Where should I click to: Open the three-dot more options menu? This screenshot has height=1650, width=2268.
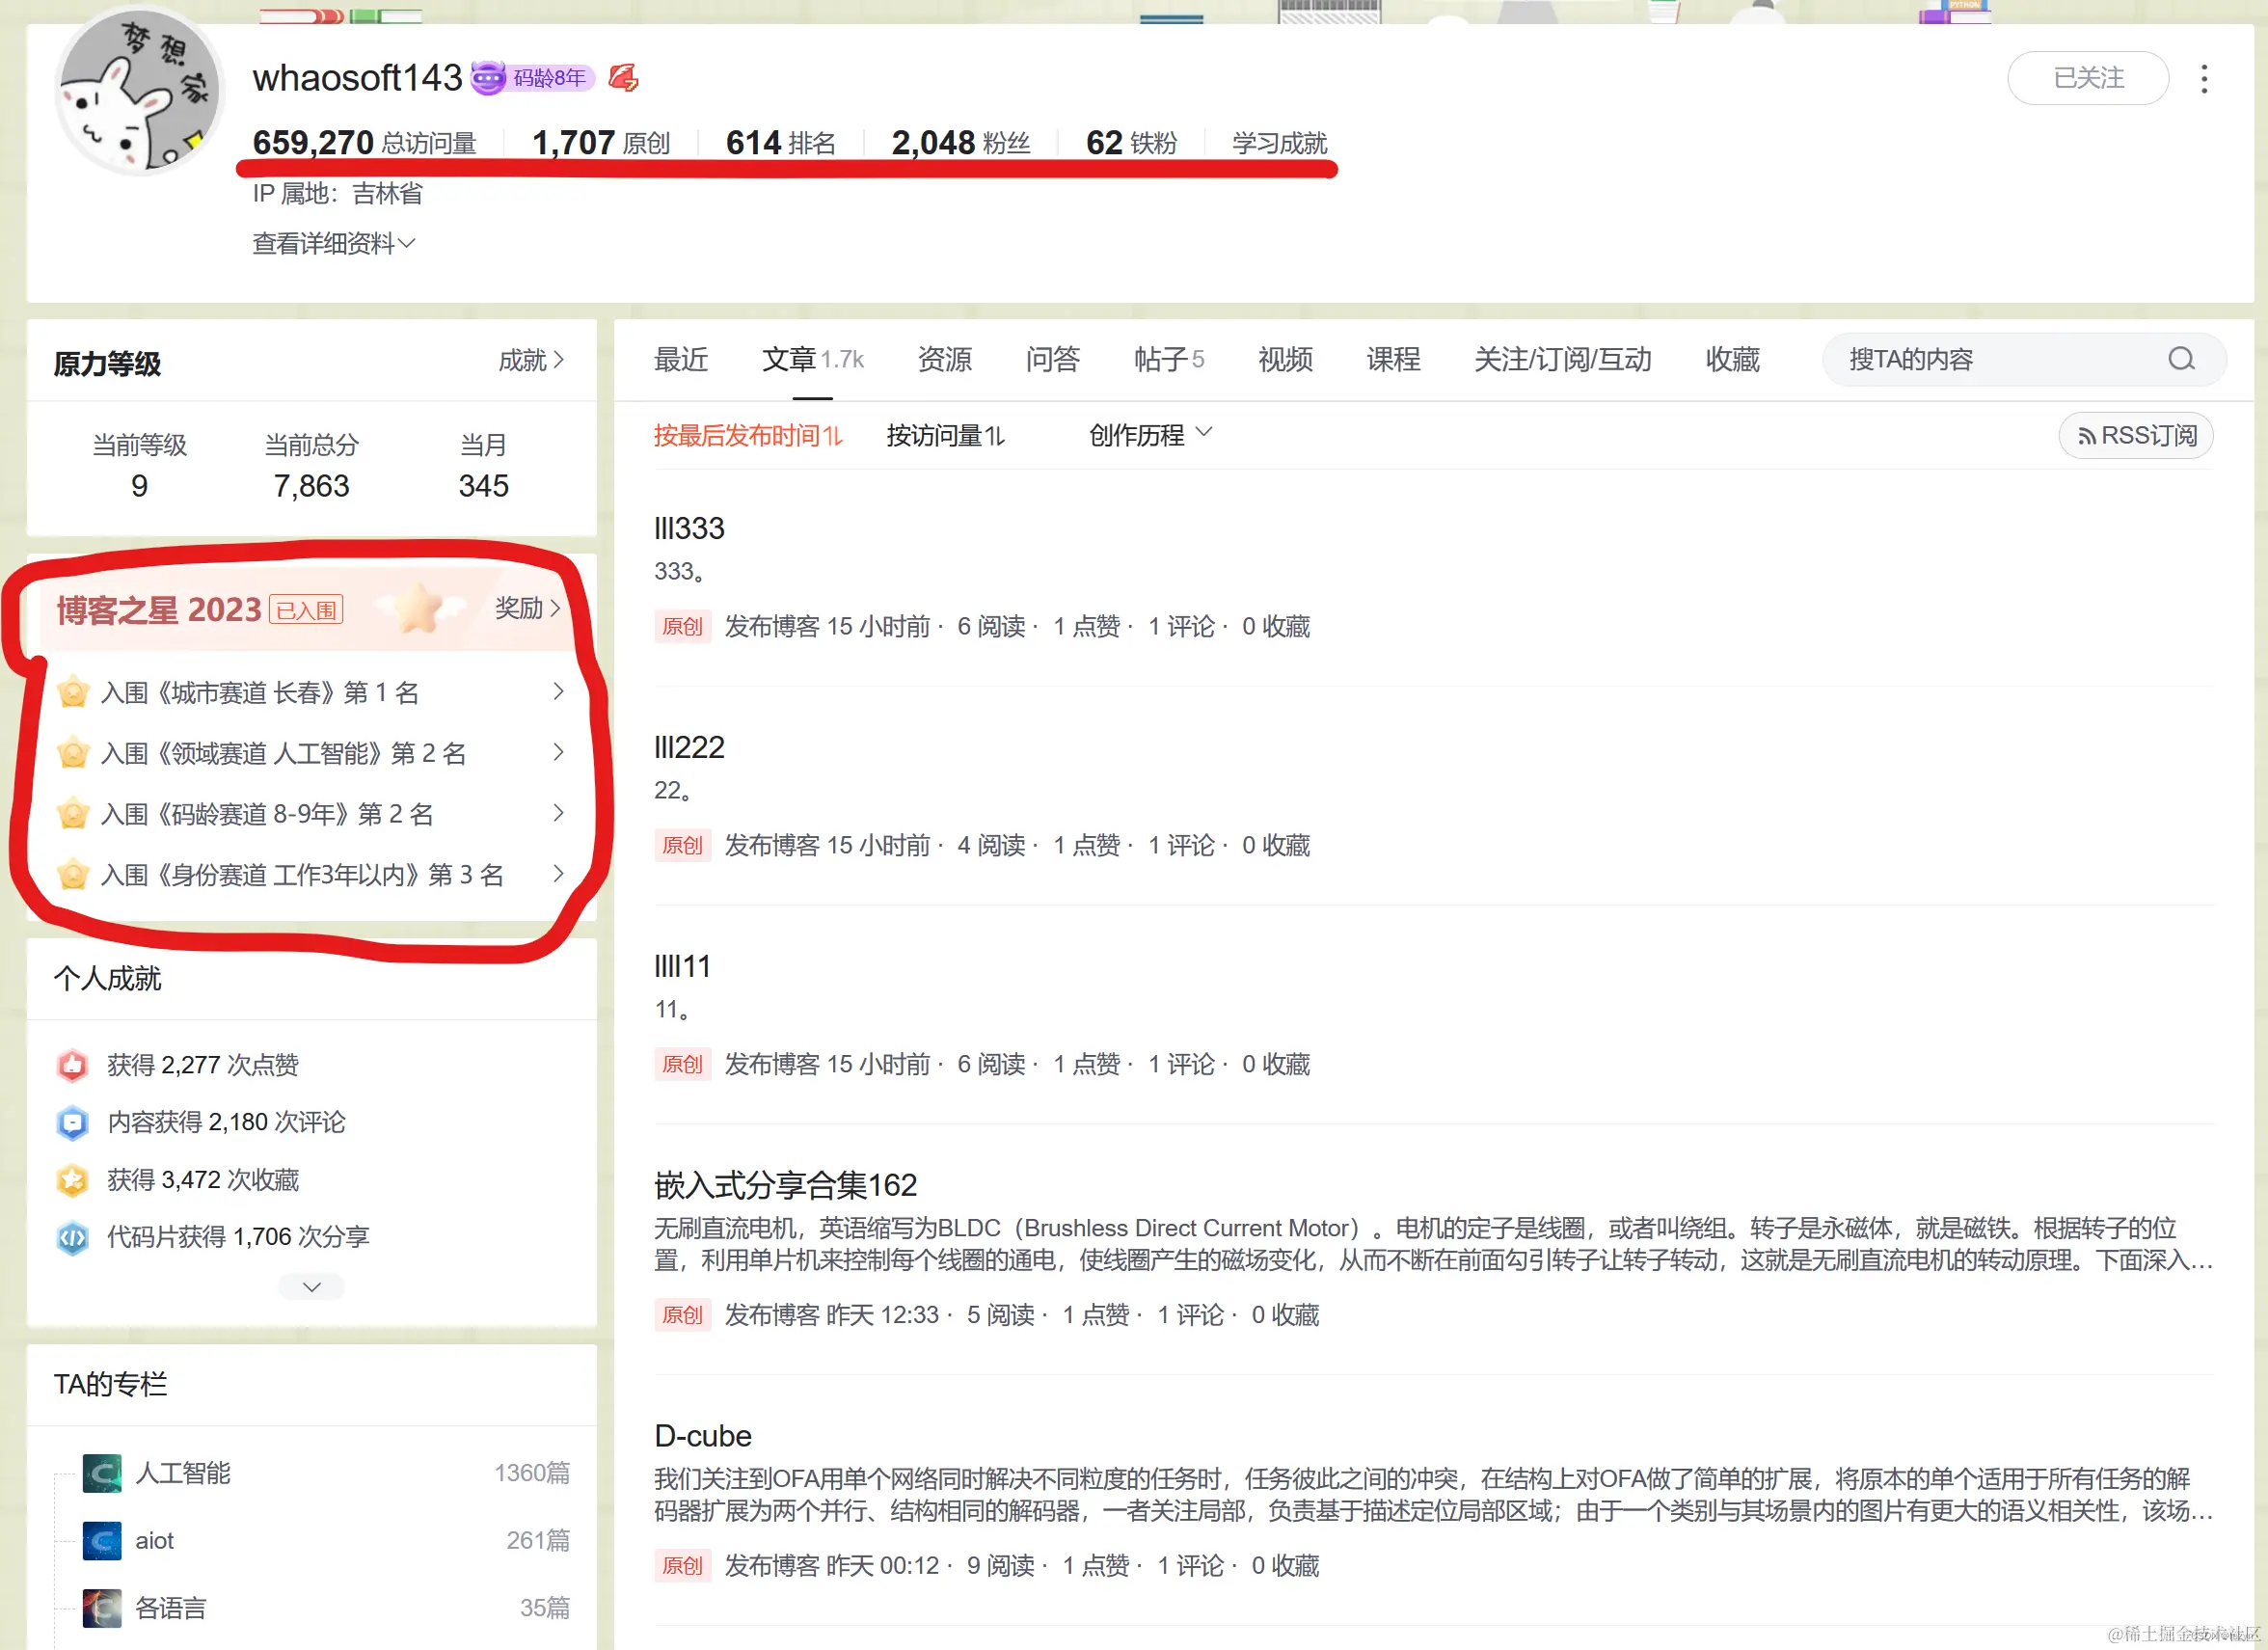click(2204, 79)
